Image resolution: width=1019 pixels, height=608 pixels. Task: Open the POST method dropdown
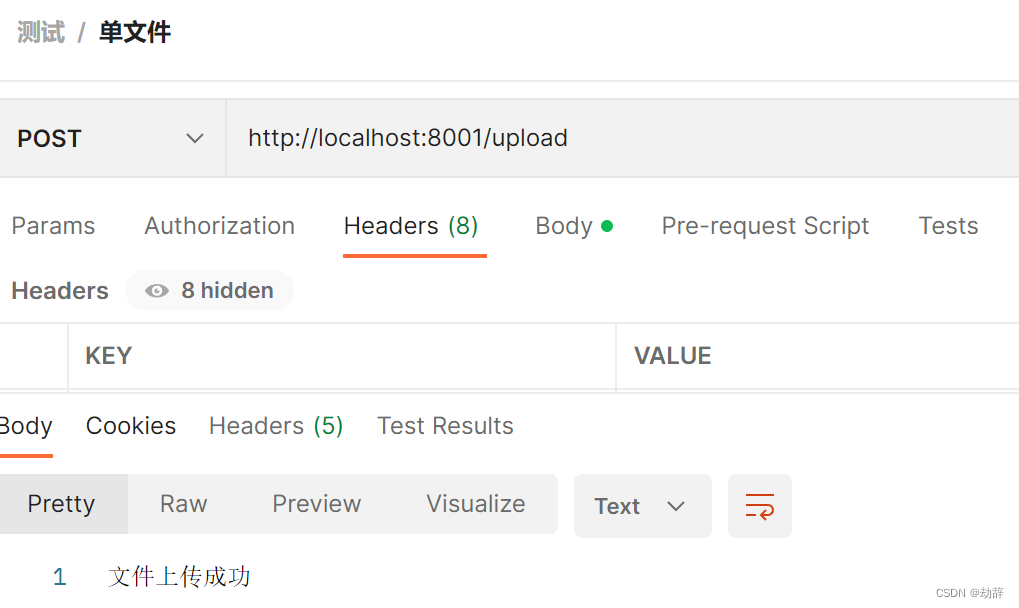point(112,138)
